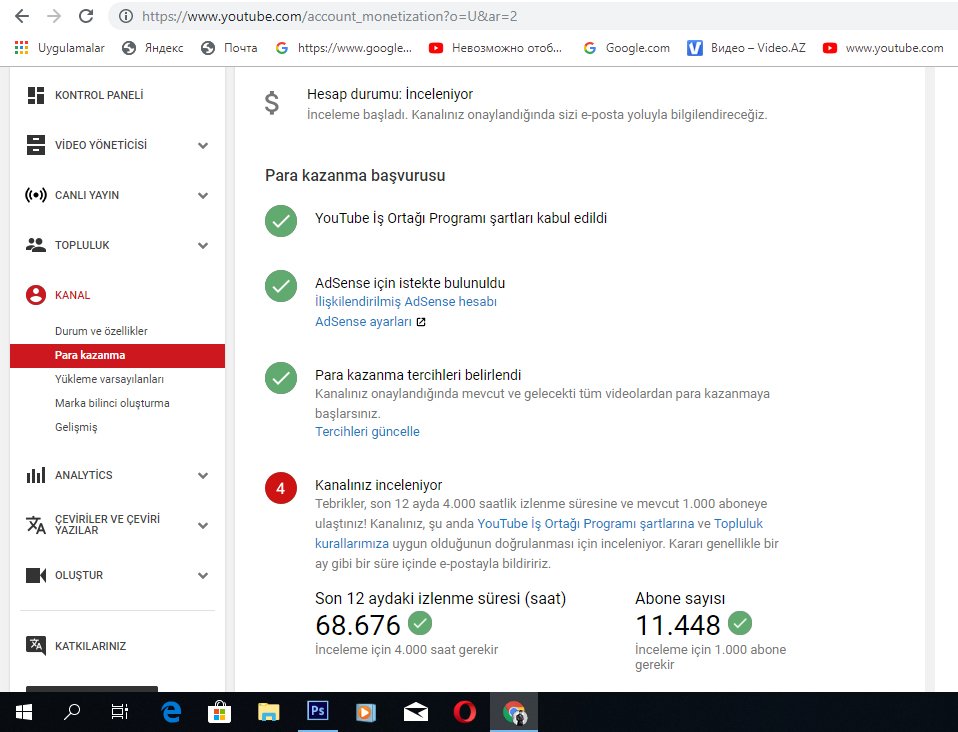Expand the CANLI YAYIN section
Screen dimensions: 958x732
pos(203,196)
